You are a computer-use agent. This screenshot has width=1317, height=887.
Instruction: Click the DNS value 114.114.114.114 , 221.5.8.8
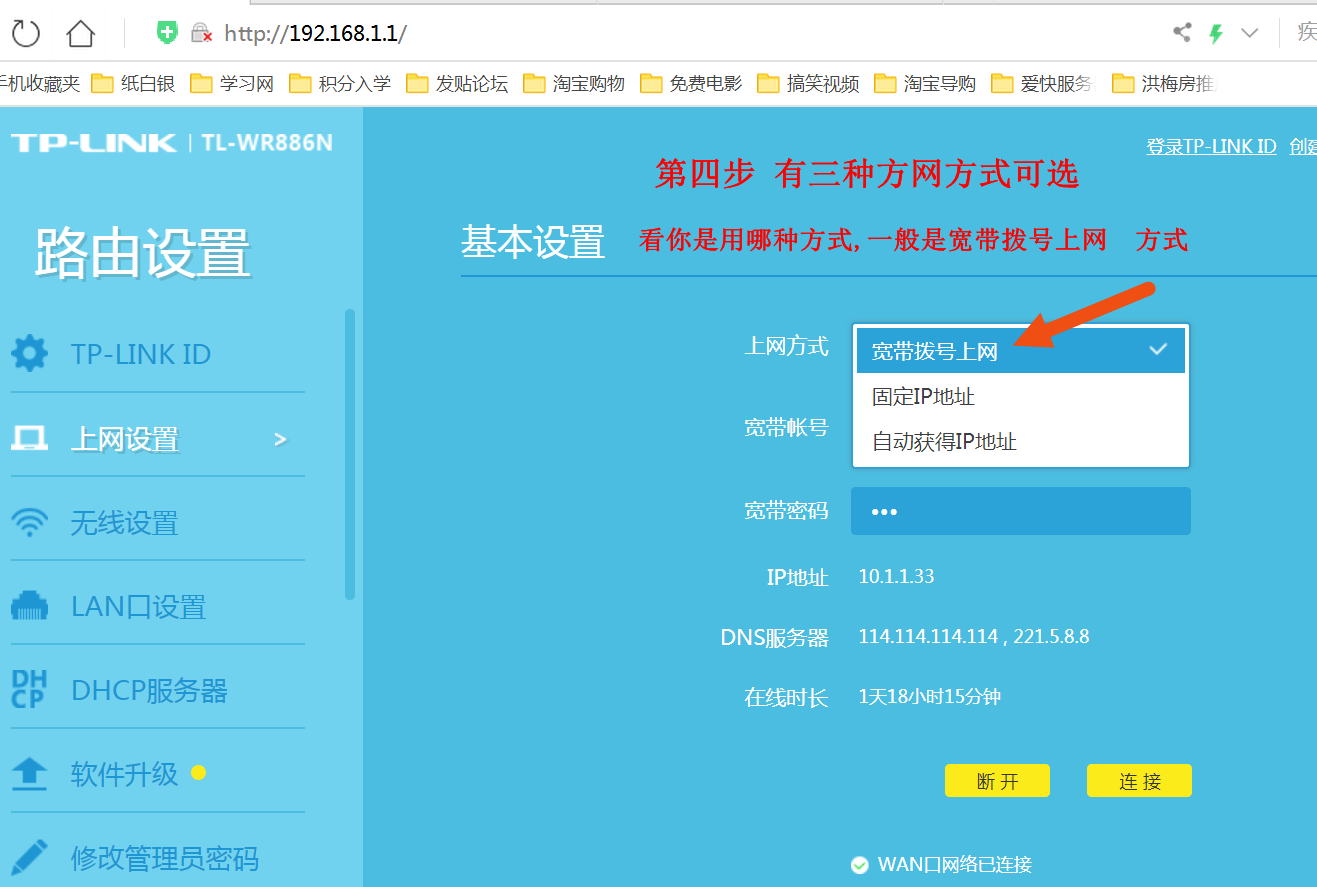(x=974, y=636)
